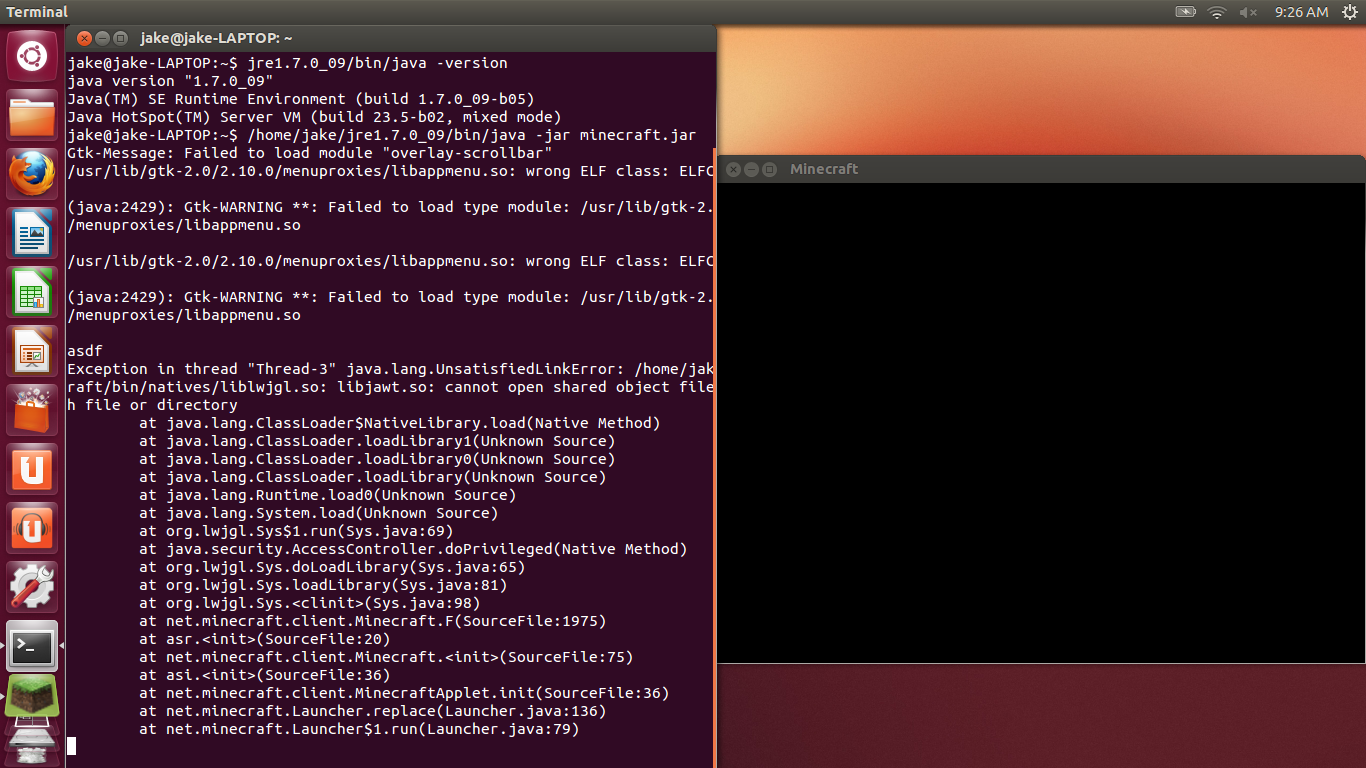Open the 9:26 AM clock menu

click(x=1302, y=12)
